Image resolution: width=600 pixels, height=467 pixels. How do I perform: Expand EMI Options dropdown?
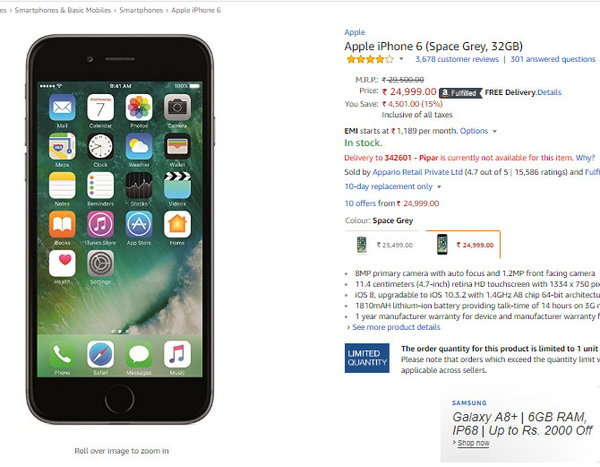[x=478, y=131]
